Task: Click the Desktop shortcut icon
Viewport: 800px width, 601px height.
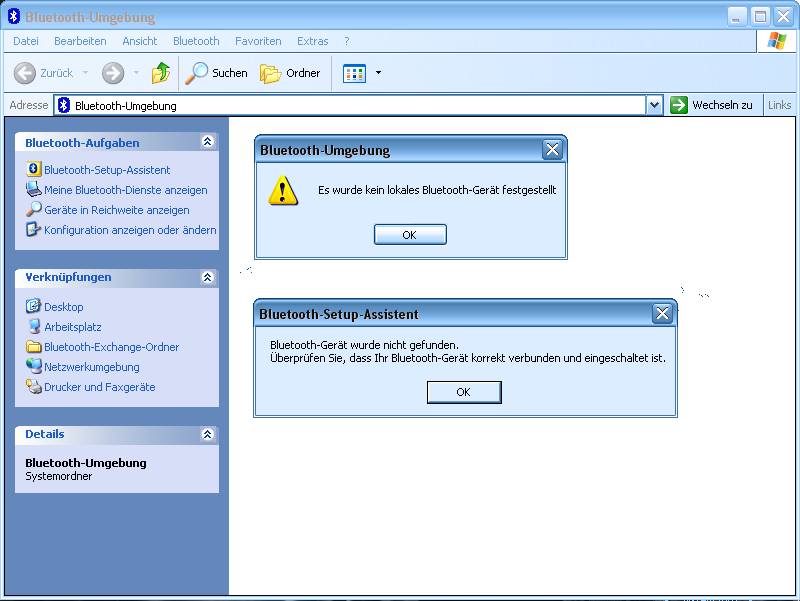Action: [33, 306]
